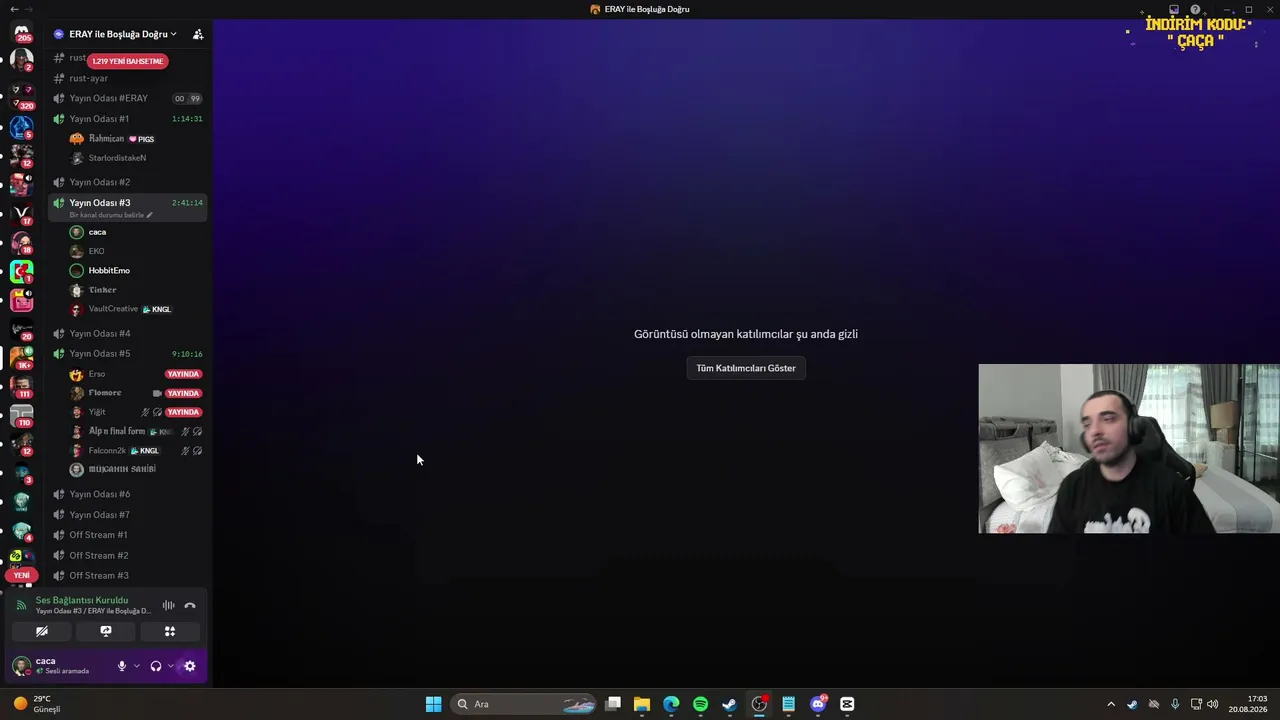Join Yayın Odası #4 voice channel

click(129, 333)
